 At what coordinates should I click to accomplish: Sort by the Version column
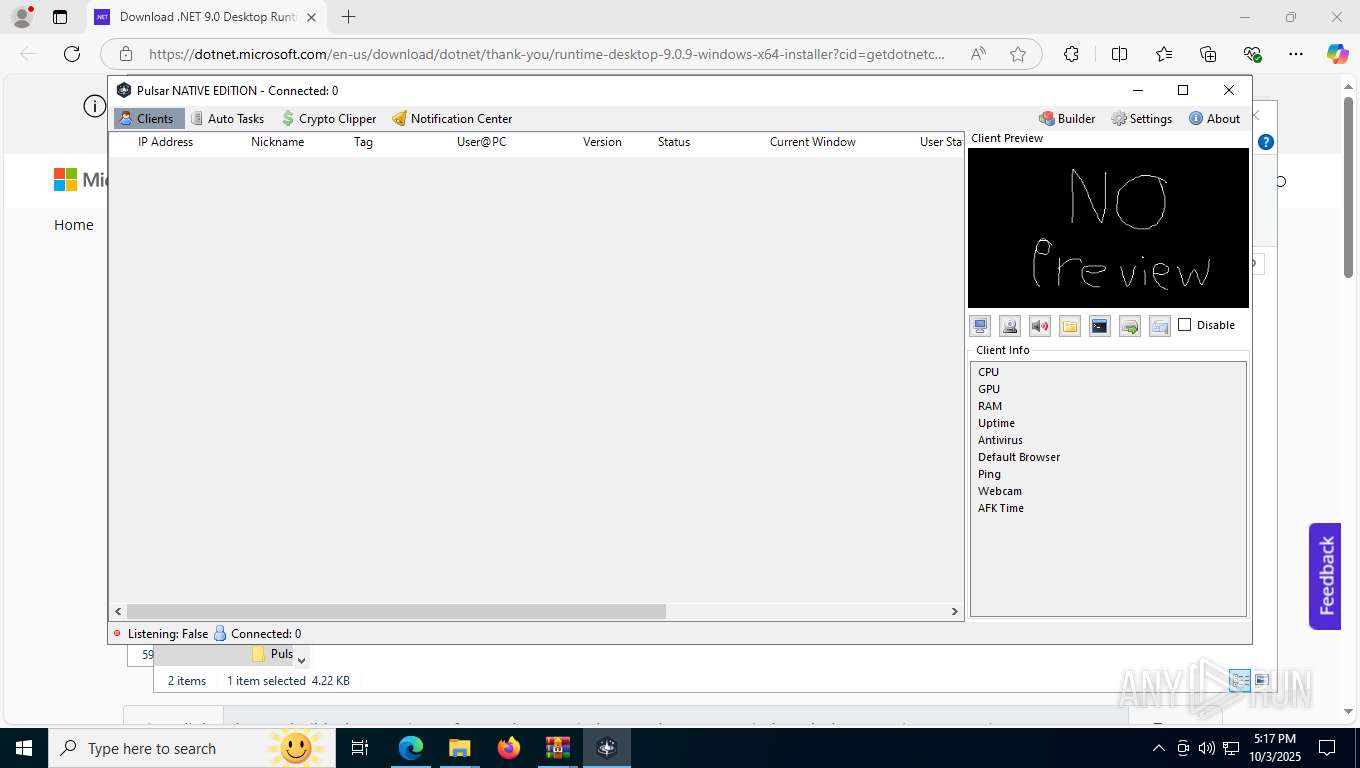tap(602, 142)
